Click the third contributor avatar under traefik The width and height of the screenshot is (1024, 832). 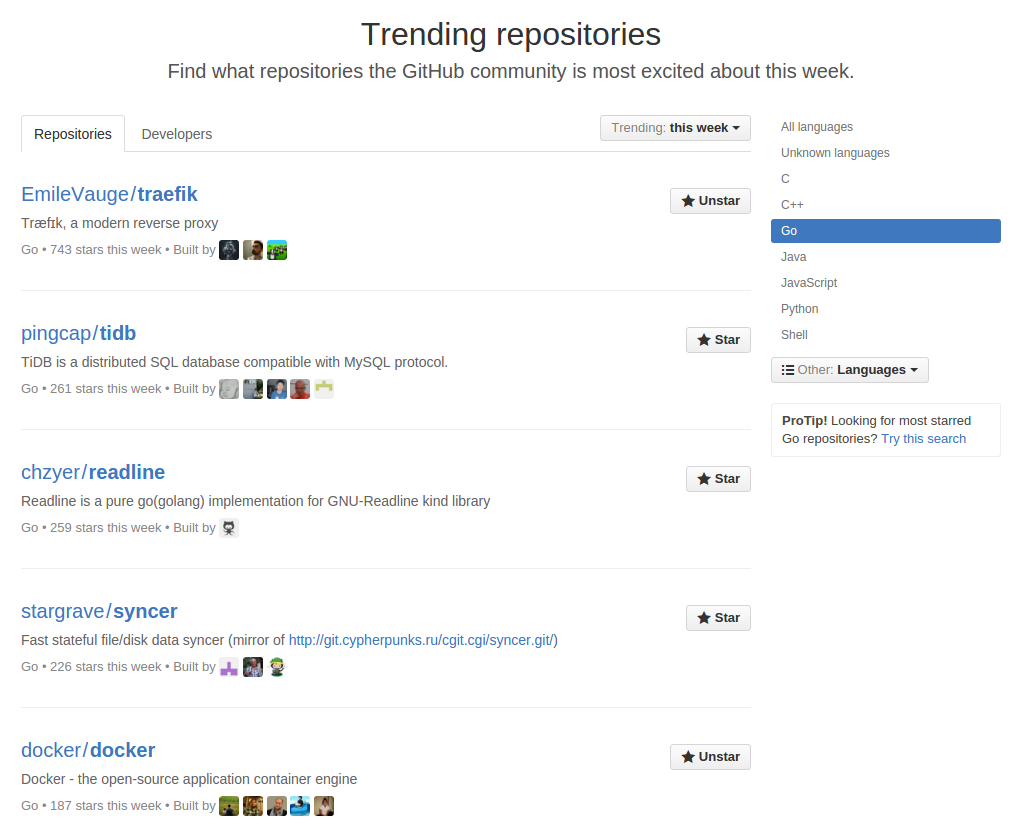(x=277, y=249)
